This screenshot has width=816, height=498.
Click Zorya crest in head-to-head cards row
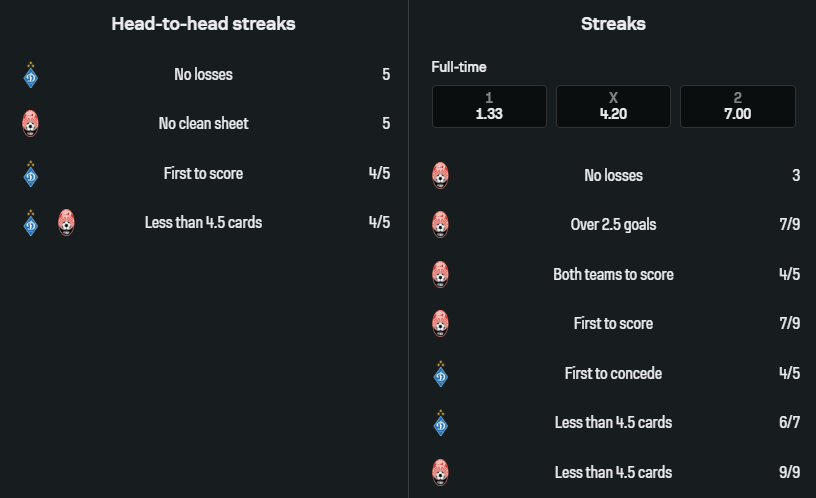tap(66, 223)
